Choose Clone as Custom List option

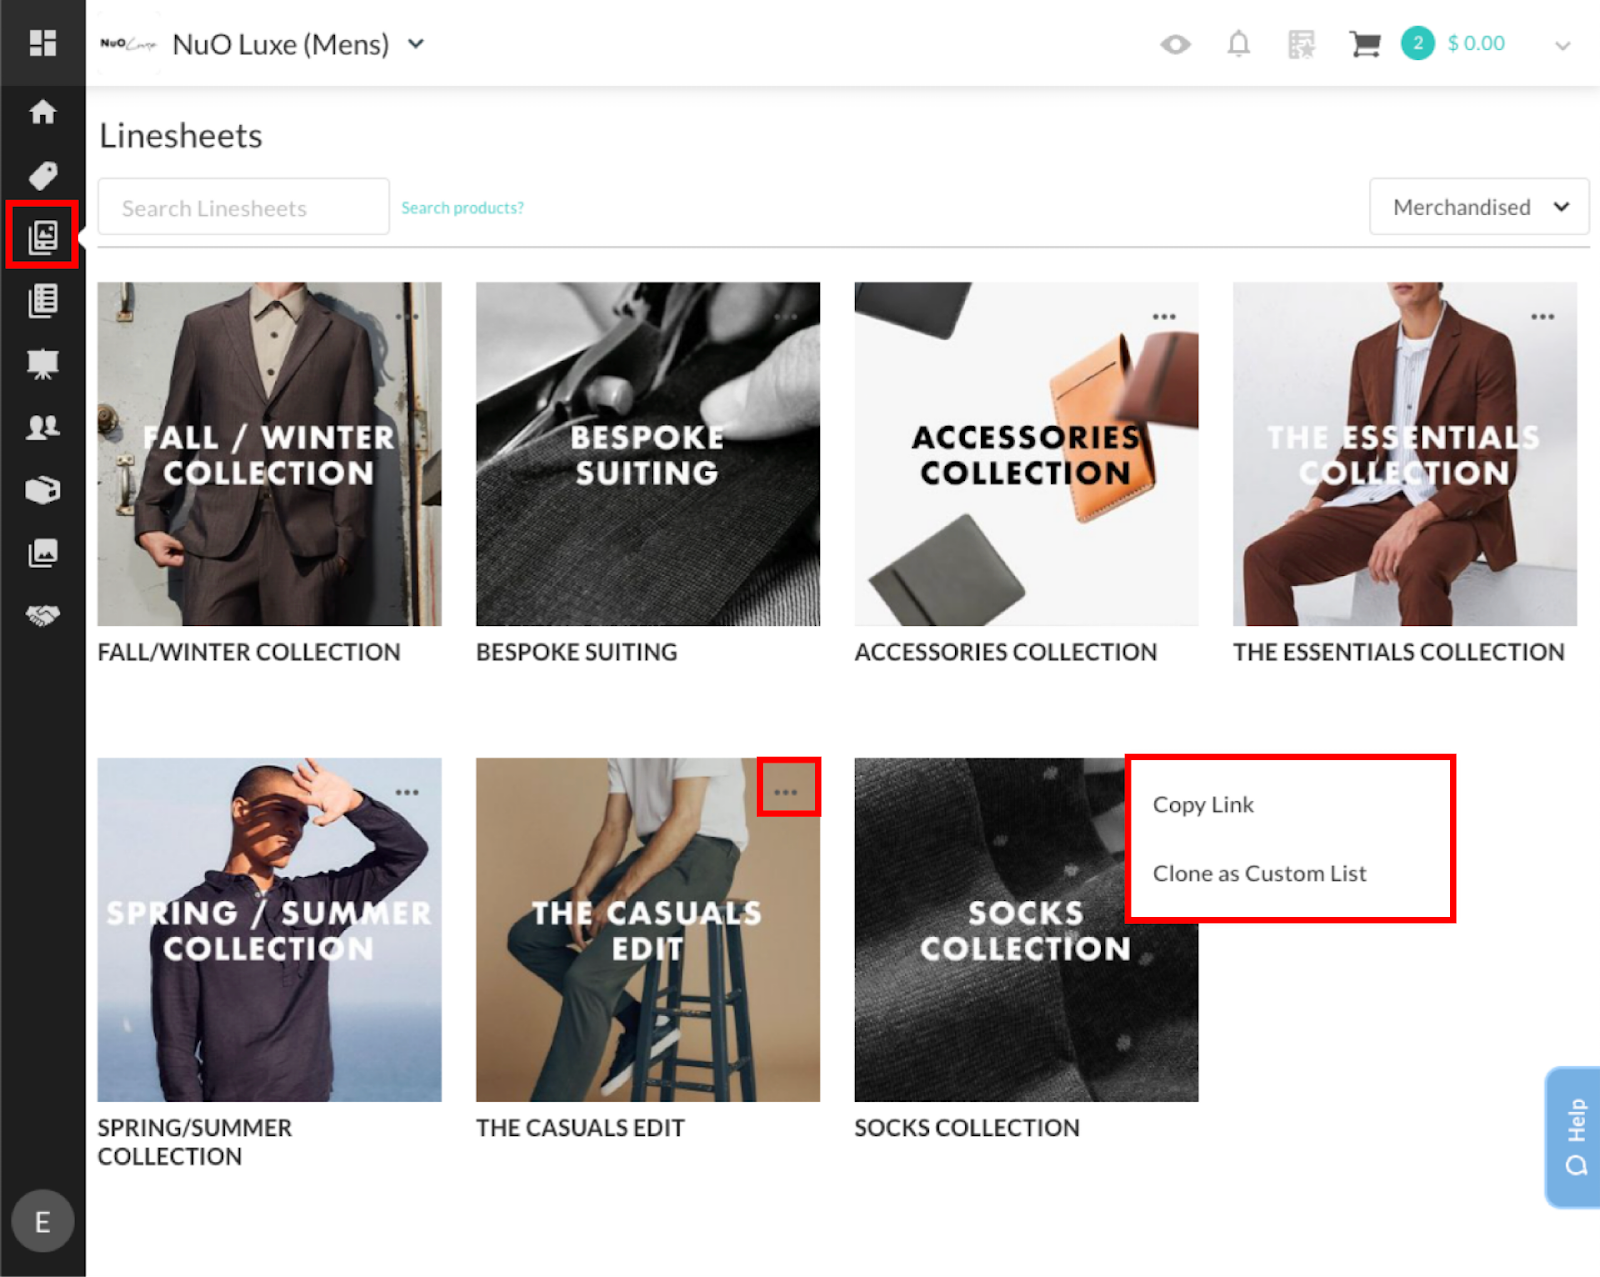pyautogui.click(x=1259, y=872)
